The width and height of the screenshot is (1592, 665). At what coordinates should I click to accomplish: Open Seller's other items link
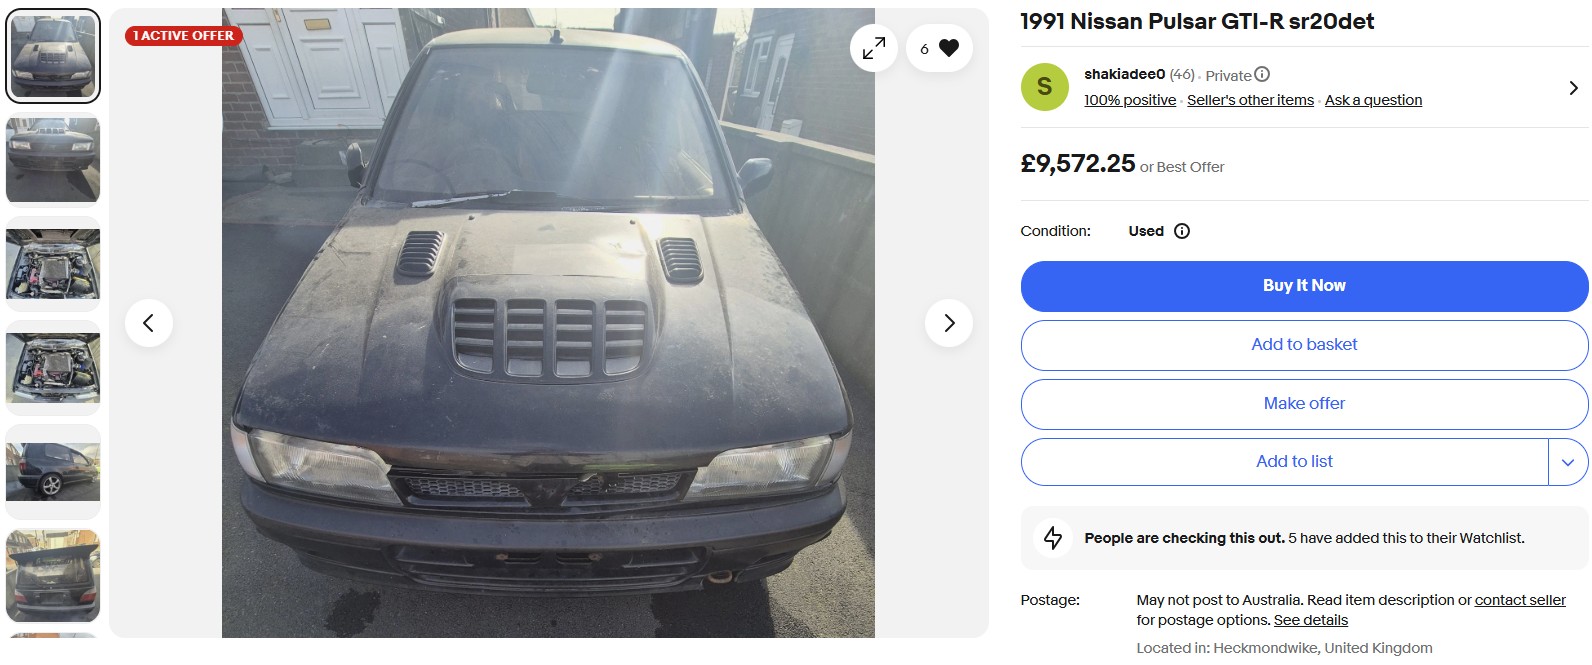(1250, 100)
